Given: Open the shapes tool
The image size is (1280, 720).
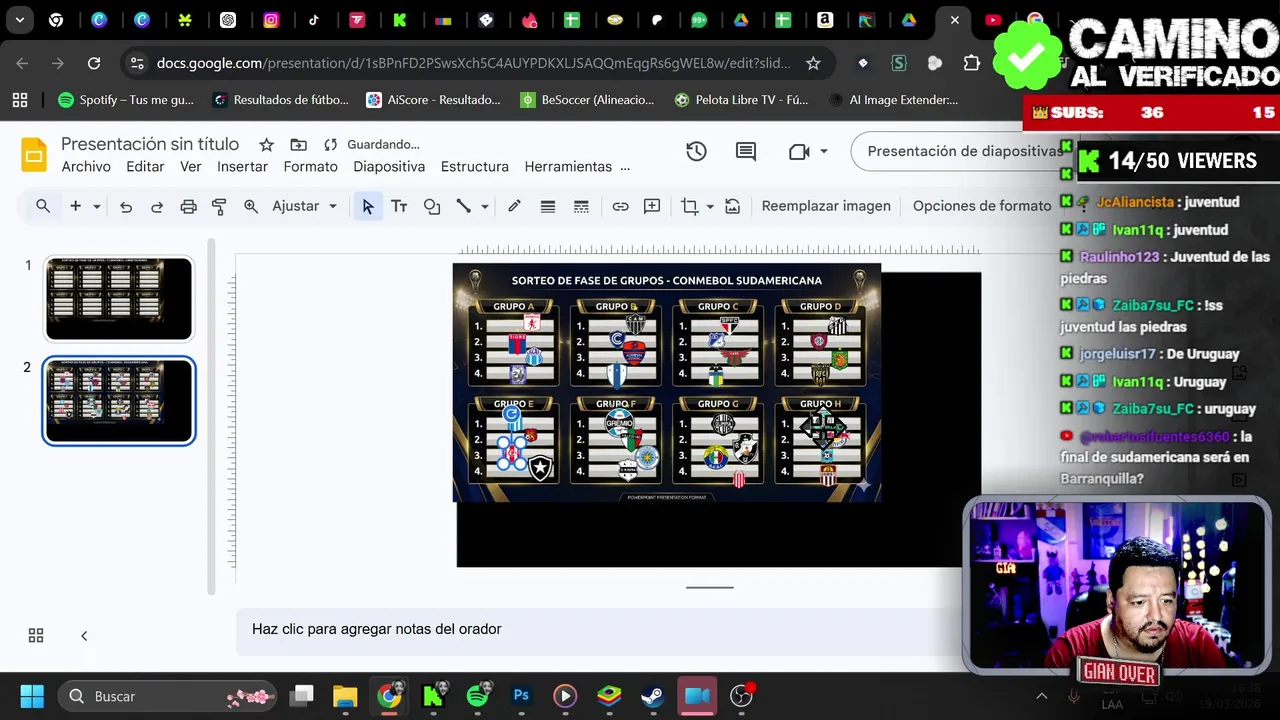Looking at the screenshot, I should click(x=432, y=206).
